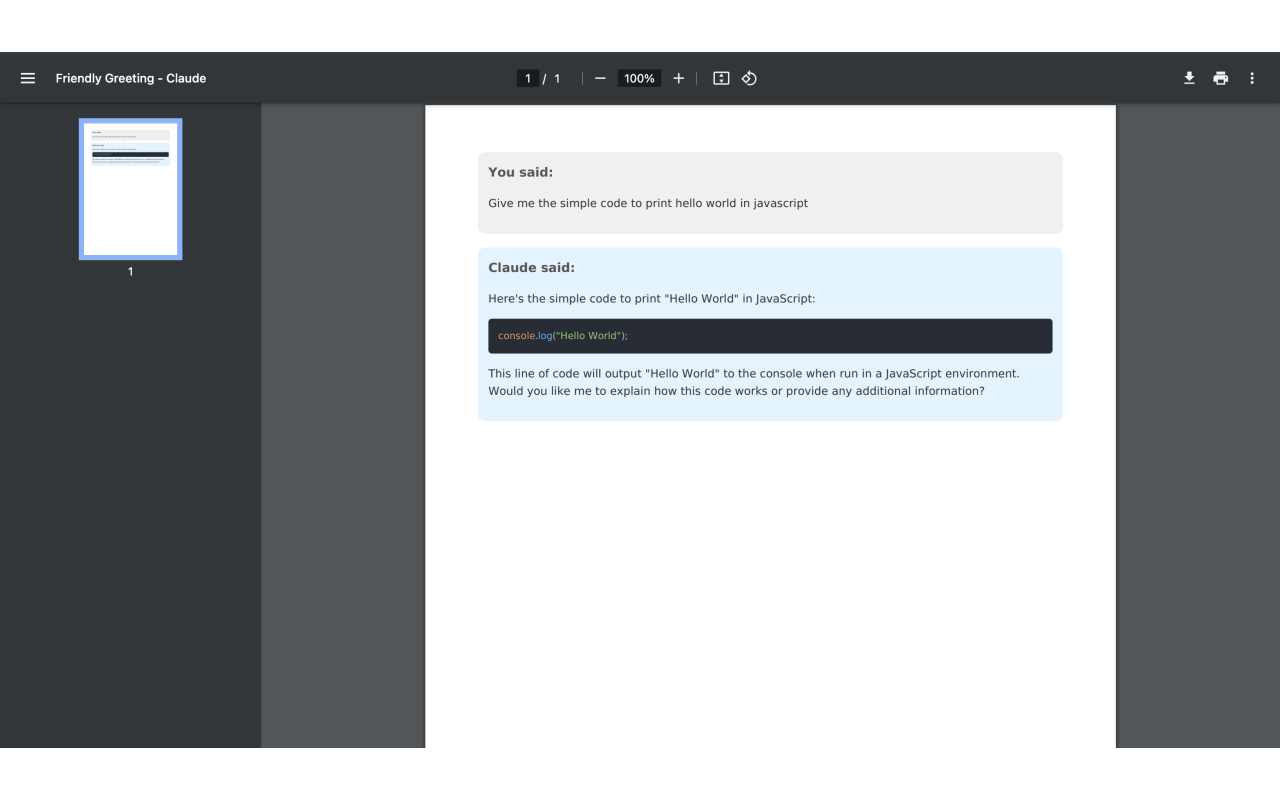
Task: Open the three-dot more actions menu
Action: [1252, 78]
